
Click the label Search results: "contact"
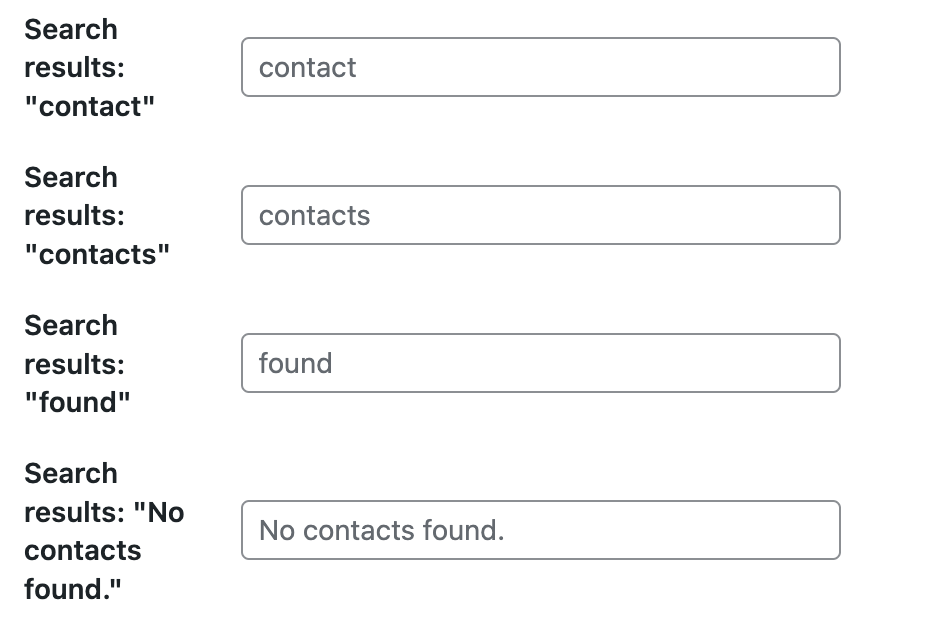click(x=90, y=68)
